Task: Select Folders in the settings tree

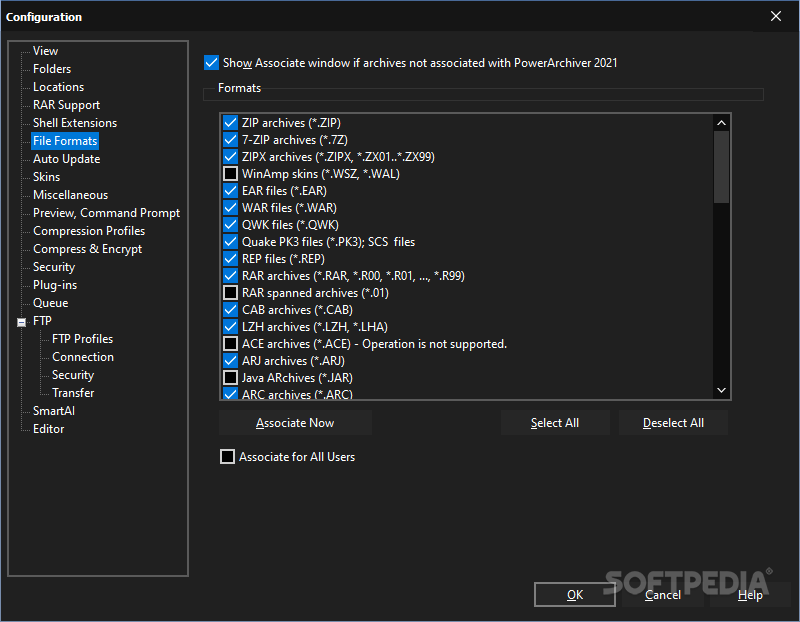Action: tap(52, 69)
